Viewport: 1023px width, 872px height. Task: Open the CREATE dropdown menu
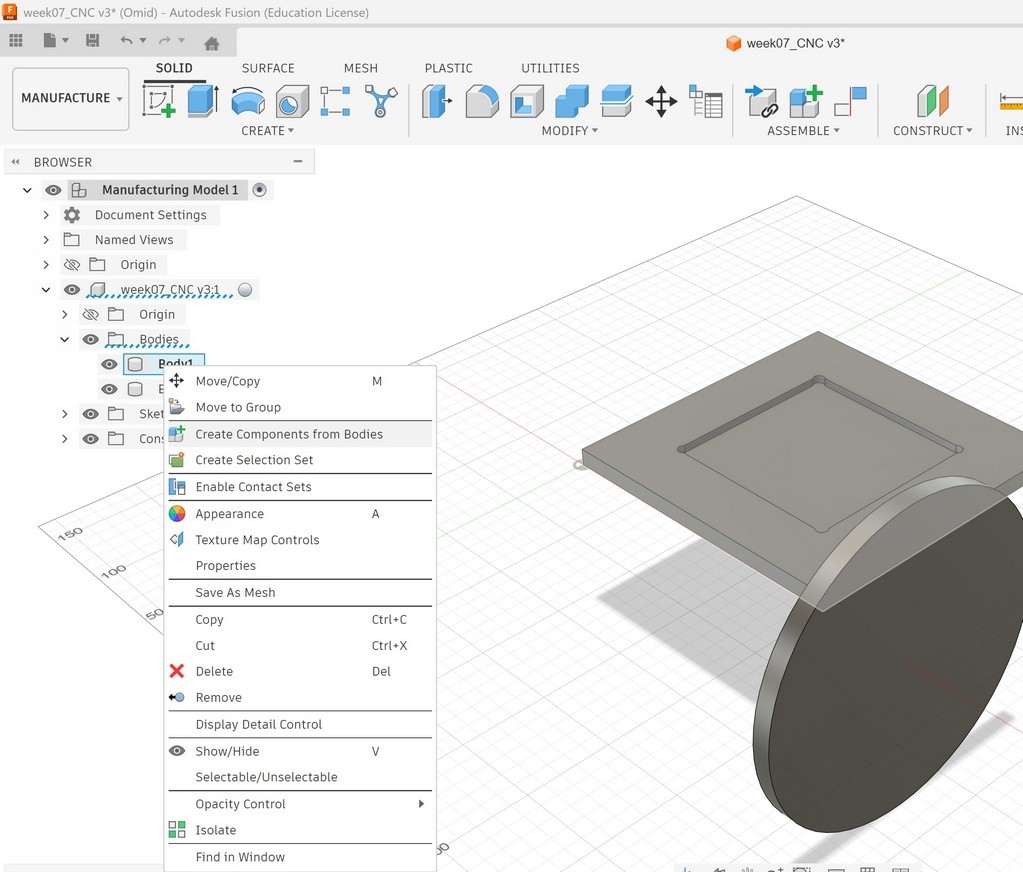pos(267,130)
